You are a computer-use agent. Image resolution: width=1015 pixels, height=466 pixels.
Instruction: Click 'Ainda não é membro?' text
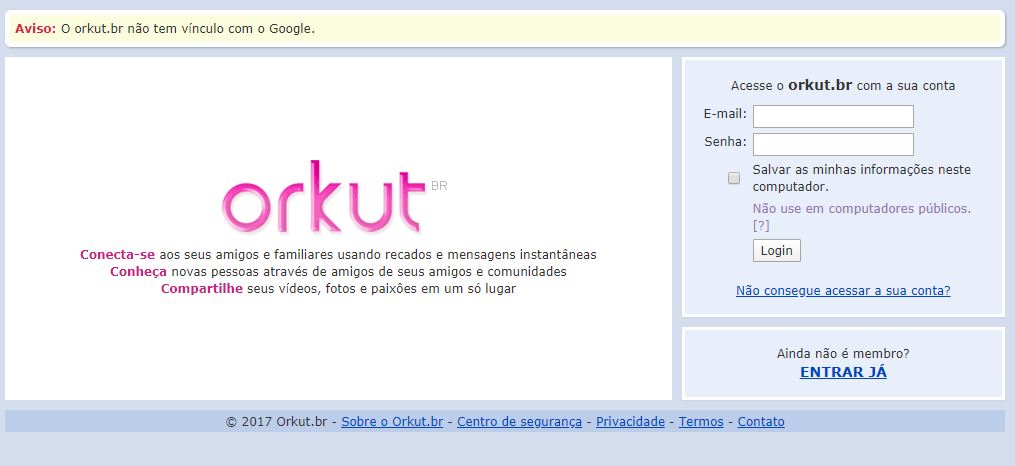coord(843,353)
